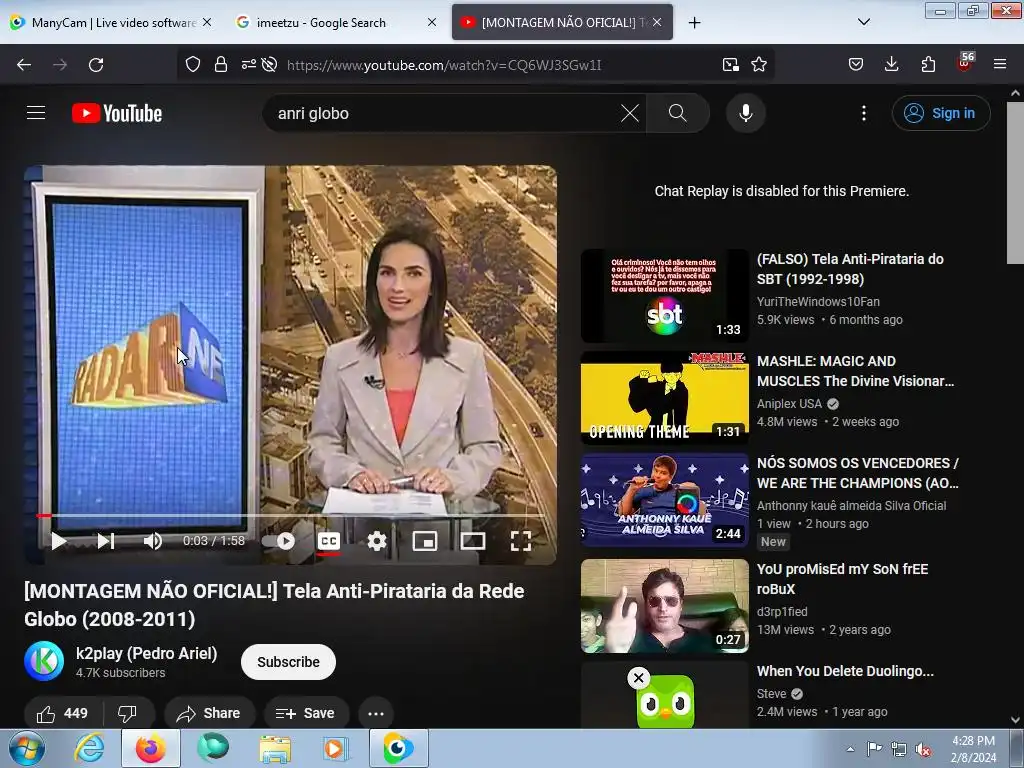Image resolution: width=1024 pixels, height=768 pixels.
Task: Open the tracking protection shield icon
Action: point(193,64)
